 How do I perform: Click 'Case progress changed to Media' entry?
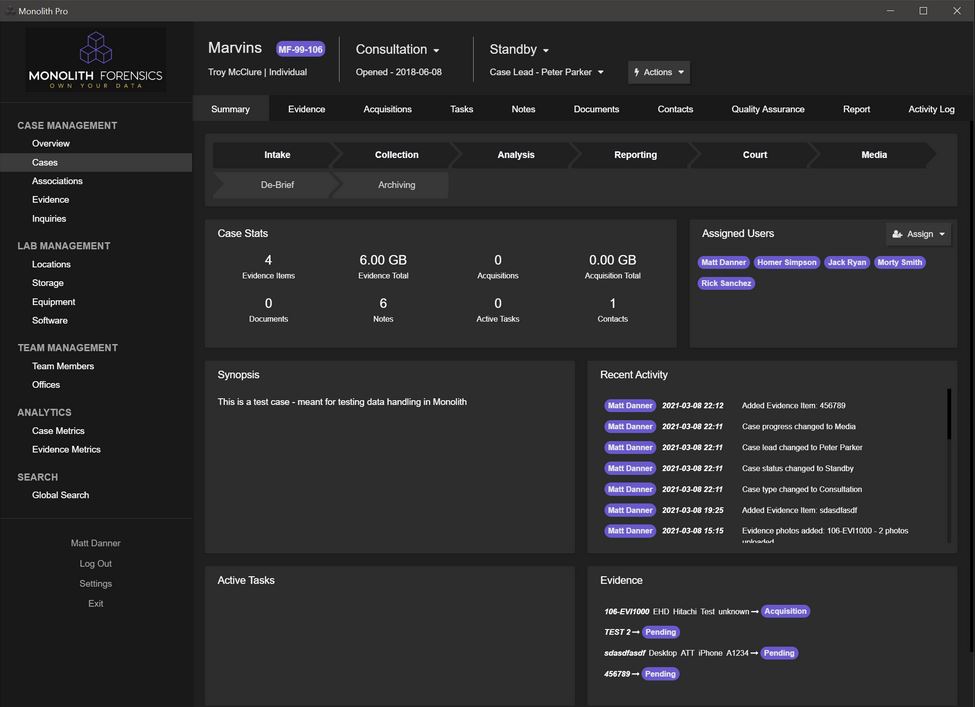tap(798, 427)
